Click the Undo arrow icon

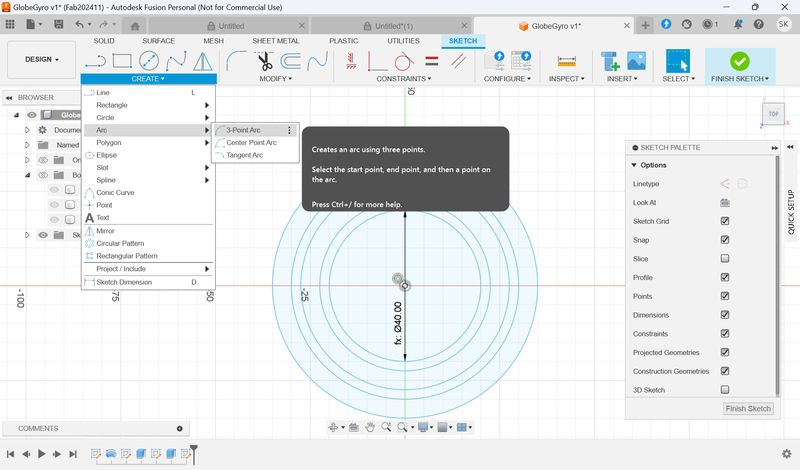(x=79, y=24)
